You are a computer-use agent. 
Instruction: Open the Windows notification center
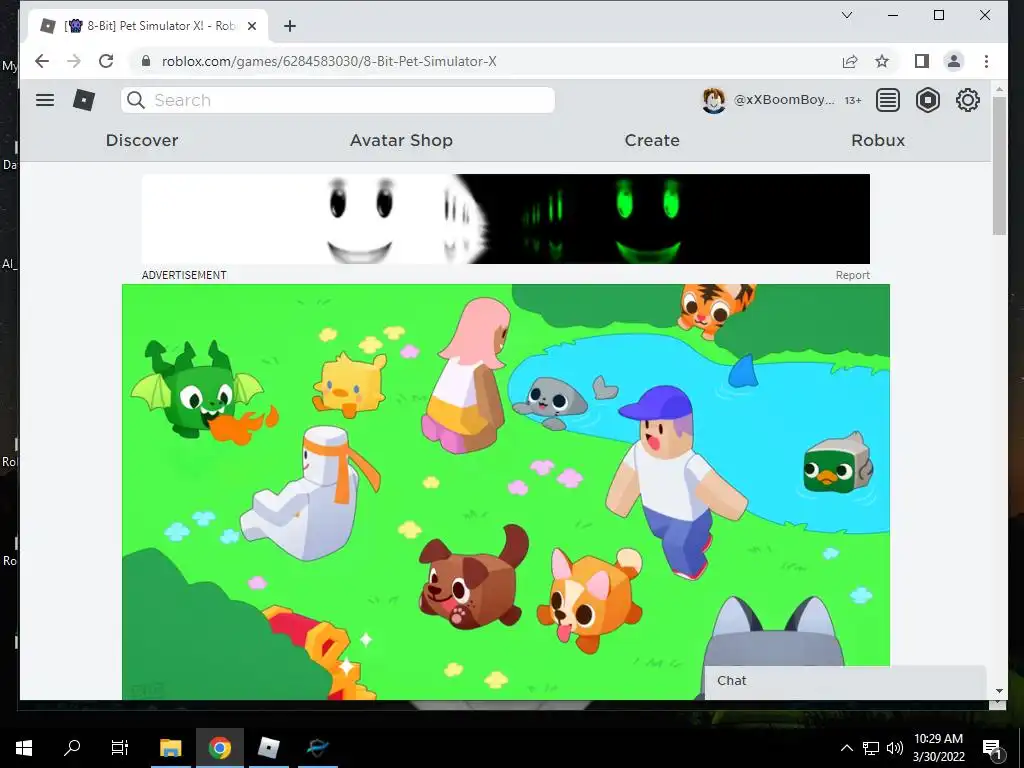tap(992, 748)
